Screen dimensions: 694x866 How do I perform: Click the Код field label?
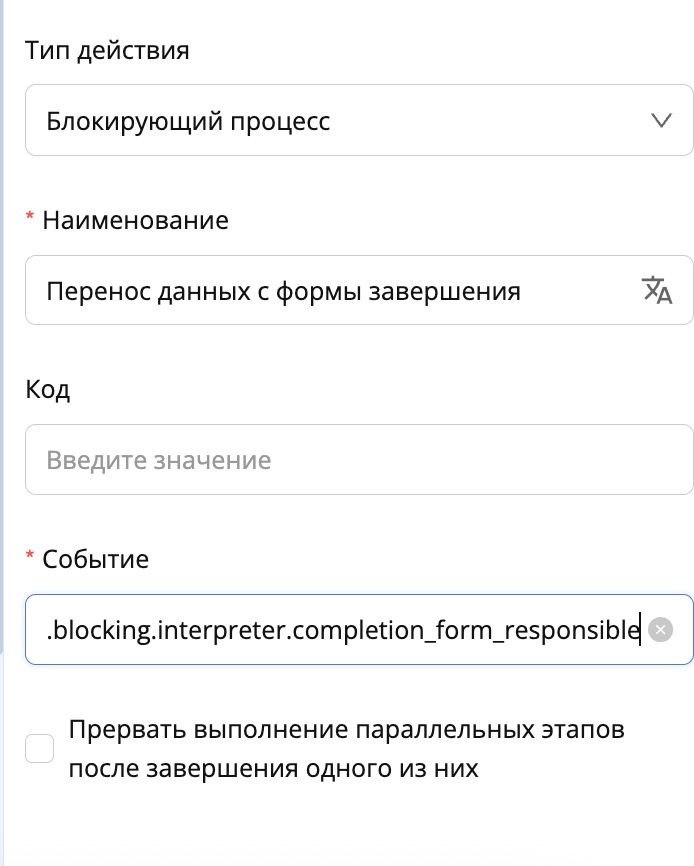click(47, 389)
